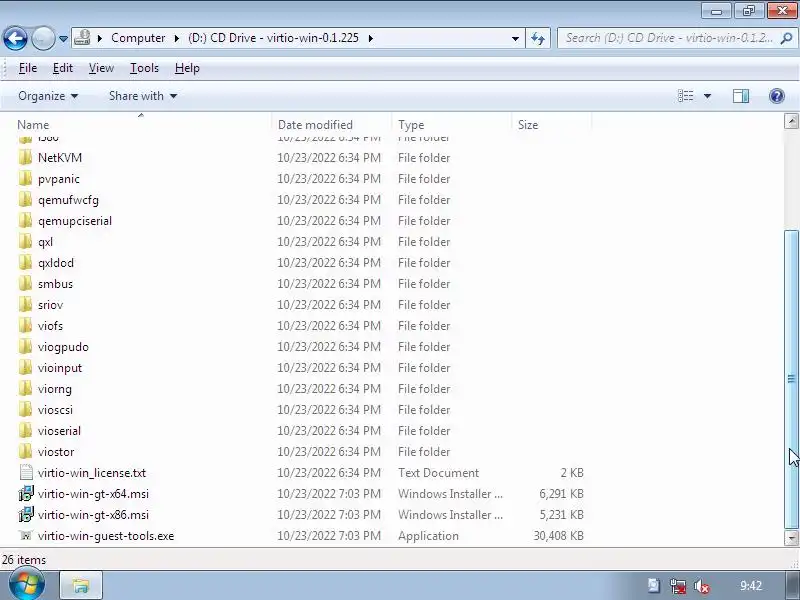
Task: Click the 9:42 taskbar clock
Action: point(751,586)
